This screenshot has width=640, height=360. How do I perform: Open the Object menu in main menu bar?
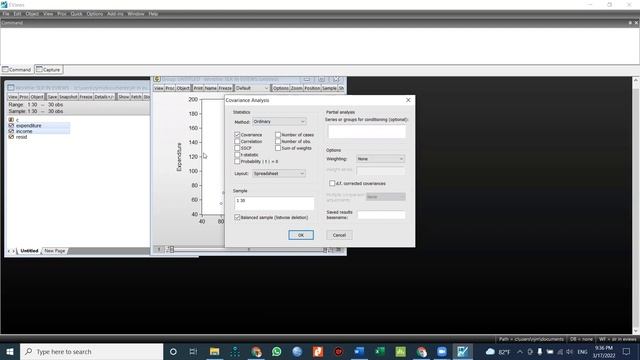tap(32, 13)
